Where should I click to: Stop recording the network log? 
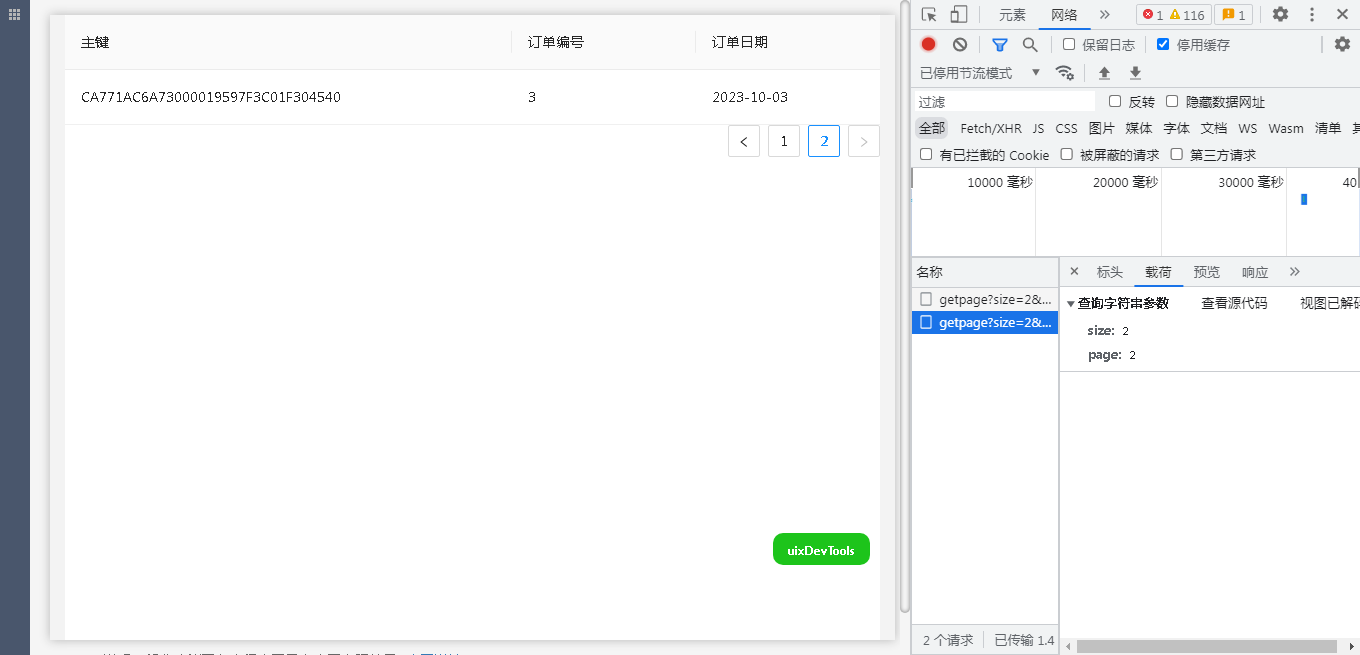point(928,44)
